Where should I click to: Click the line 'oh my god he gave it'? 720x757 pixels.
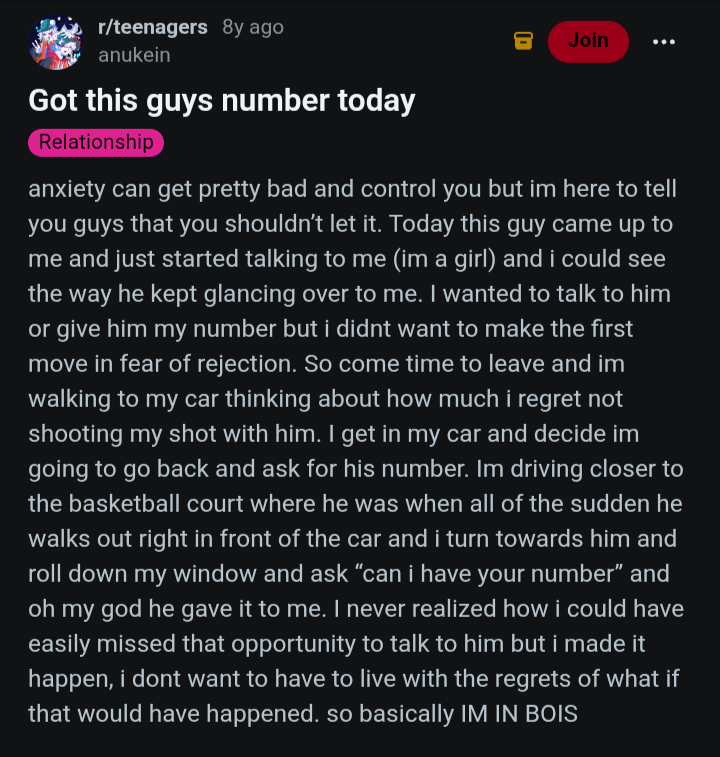356,609
